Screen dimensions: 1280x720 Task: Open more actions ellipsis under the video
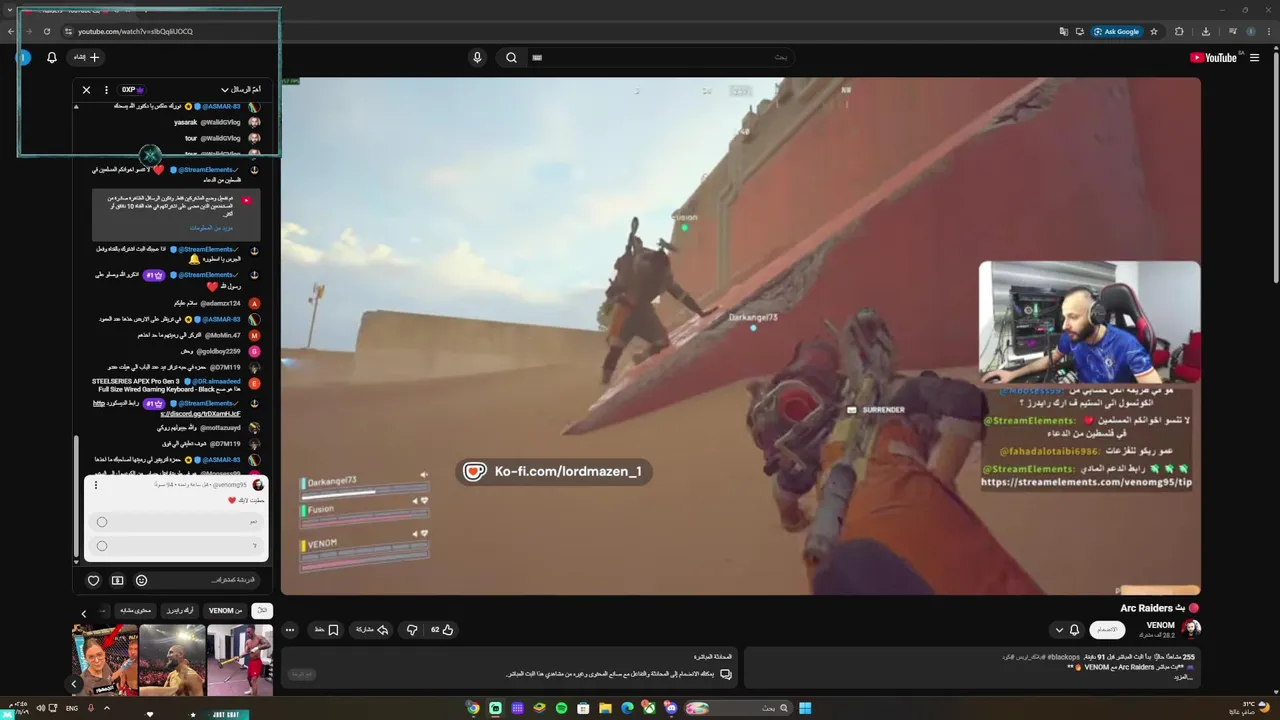290,630
